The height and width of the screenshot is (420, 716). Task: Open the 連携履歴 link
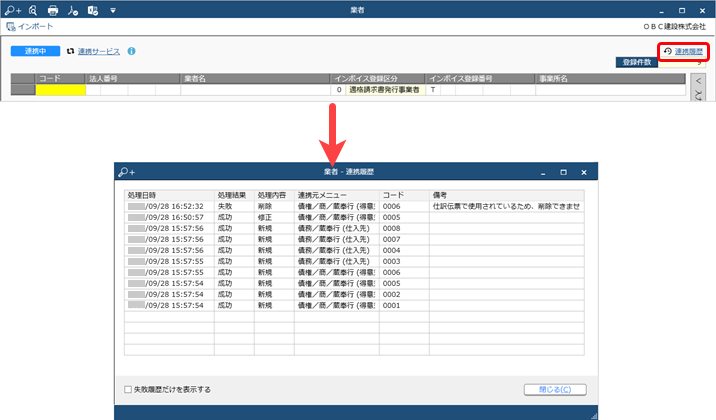tap(689, 51)
